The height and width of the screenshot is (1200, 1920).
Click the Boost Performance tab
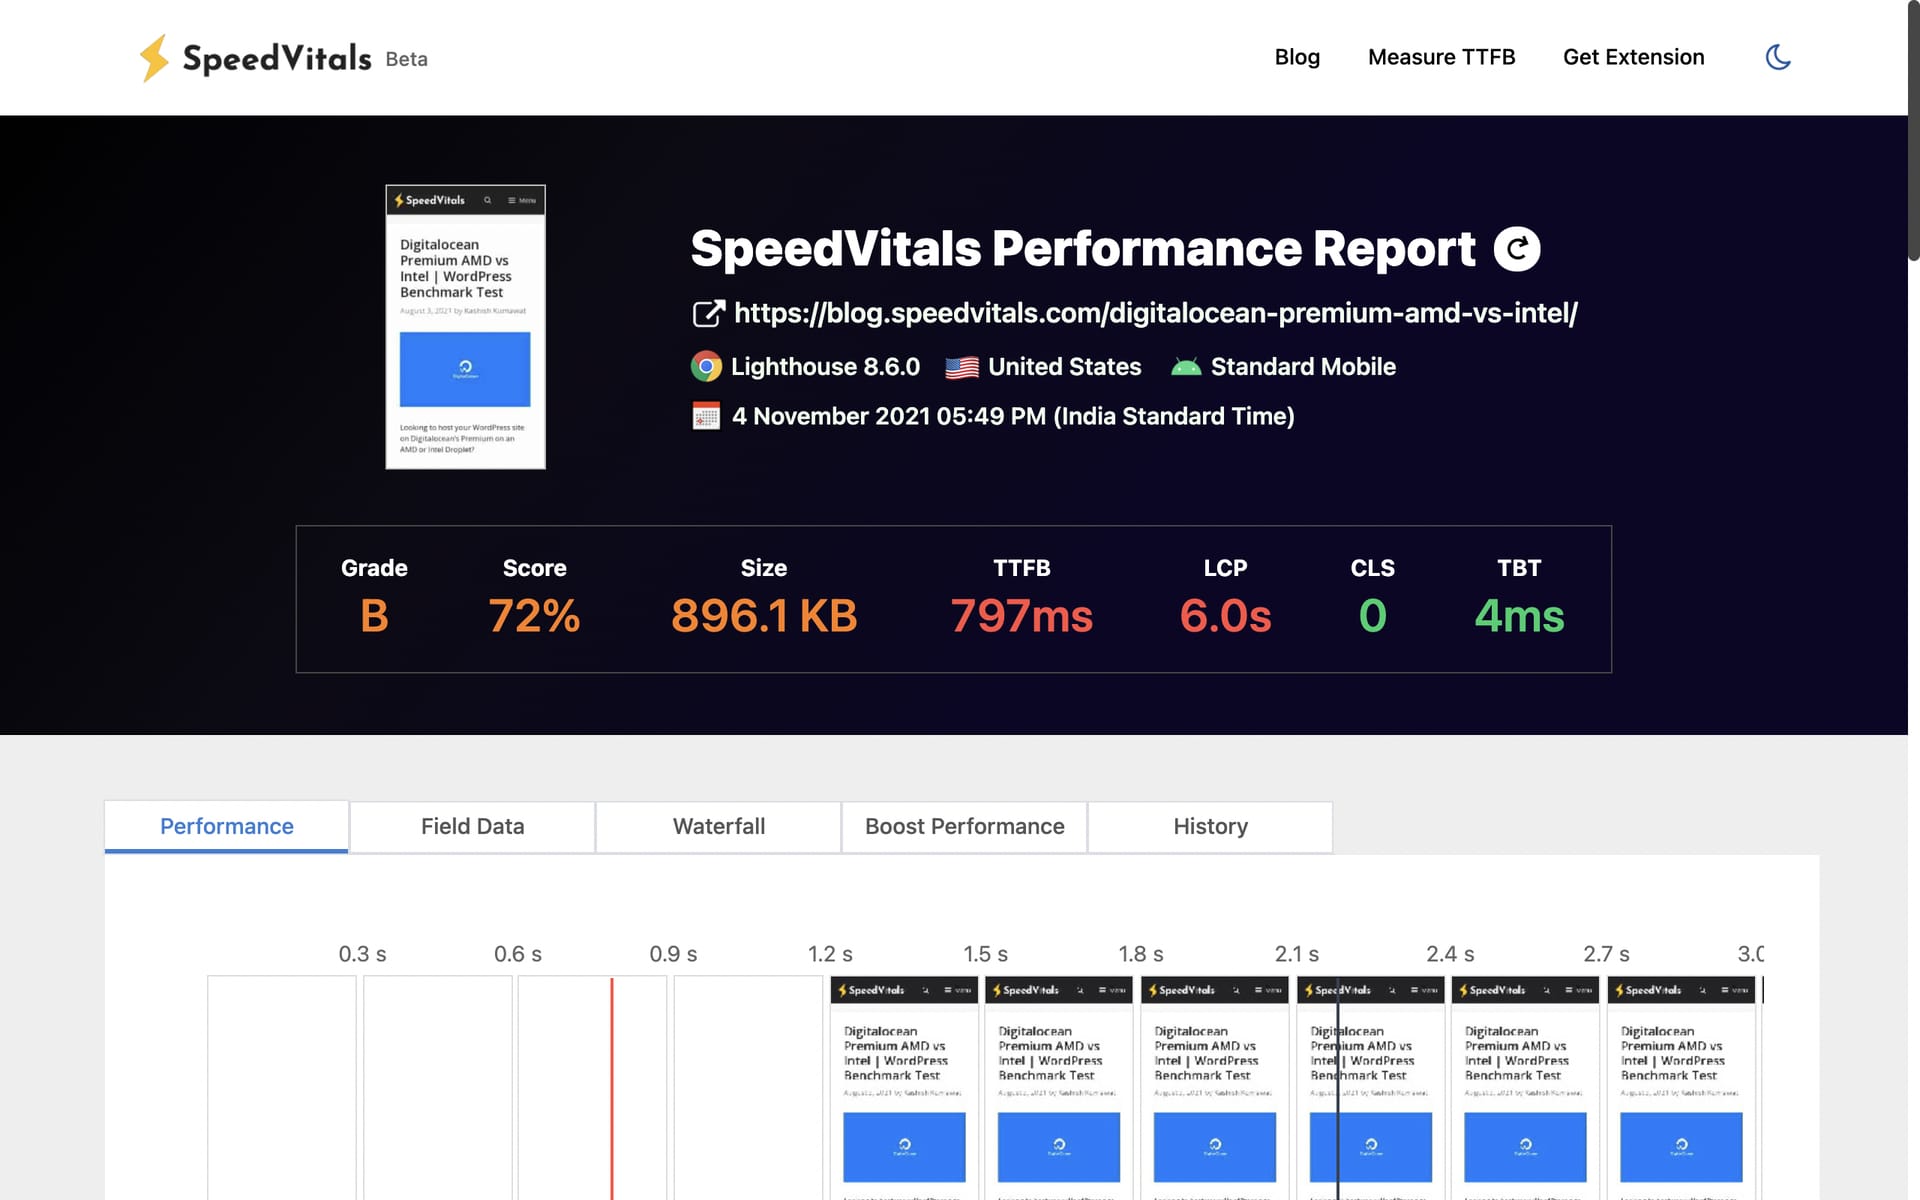click(965, 827)
